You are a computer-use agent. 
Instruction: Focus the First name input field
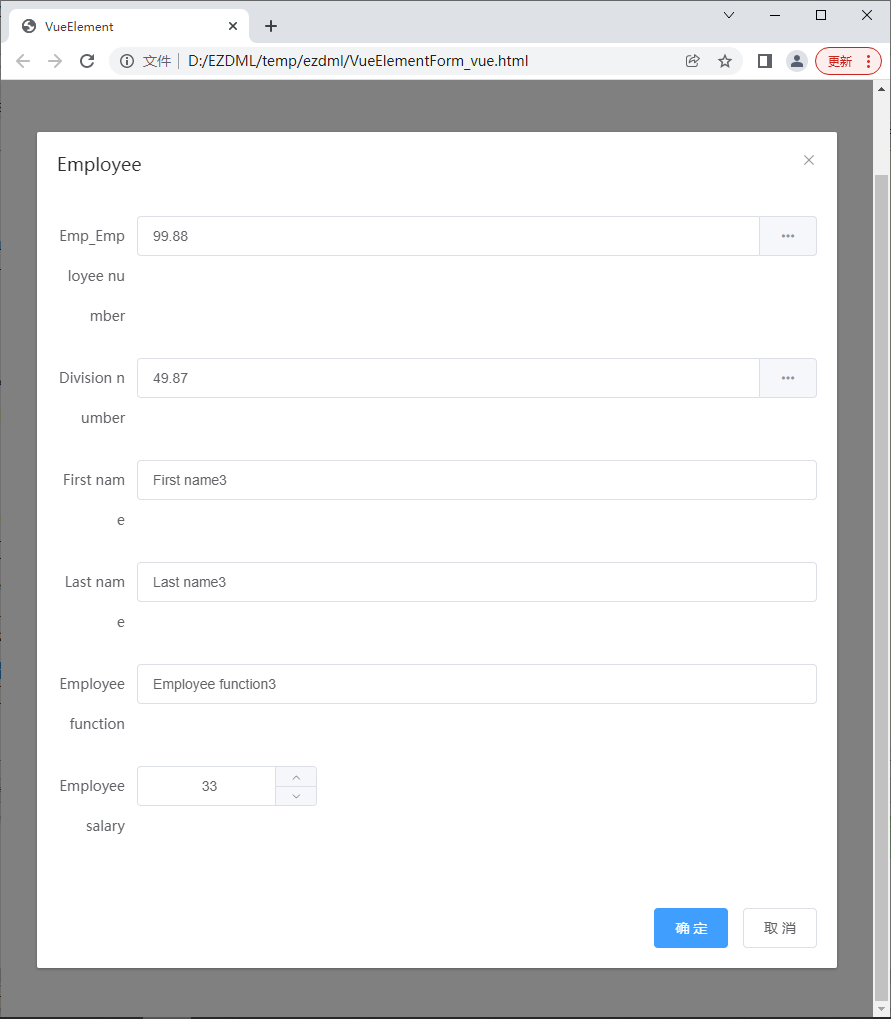coord(477,480)
